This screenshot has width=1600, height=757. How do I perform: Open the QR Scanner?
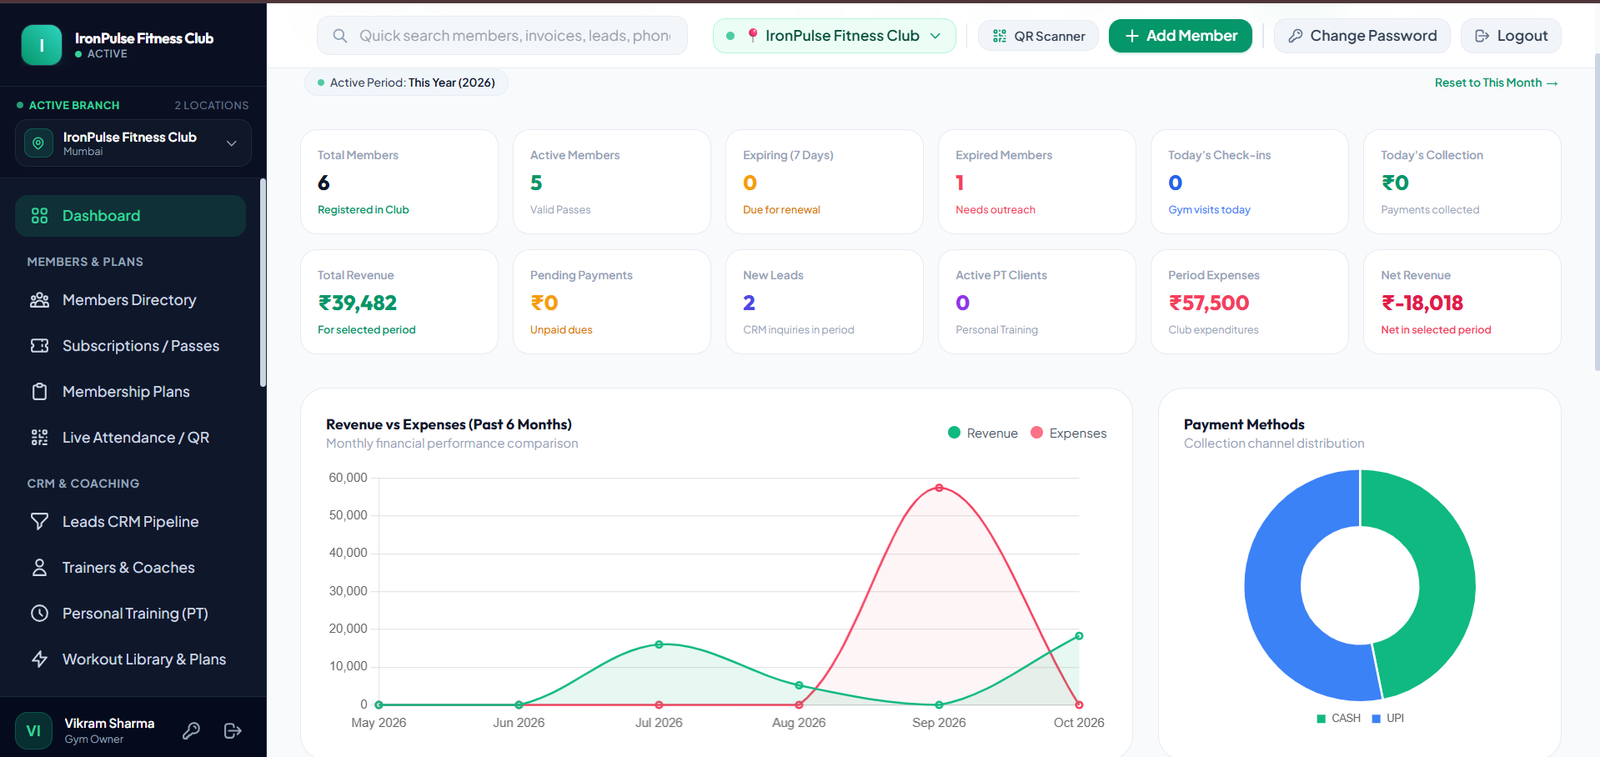pos(1038,36)
